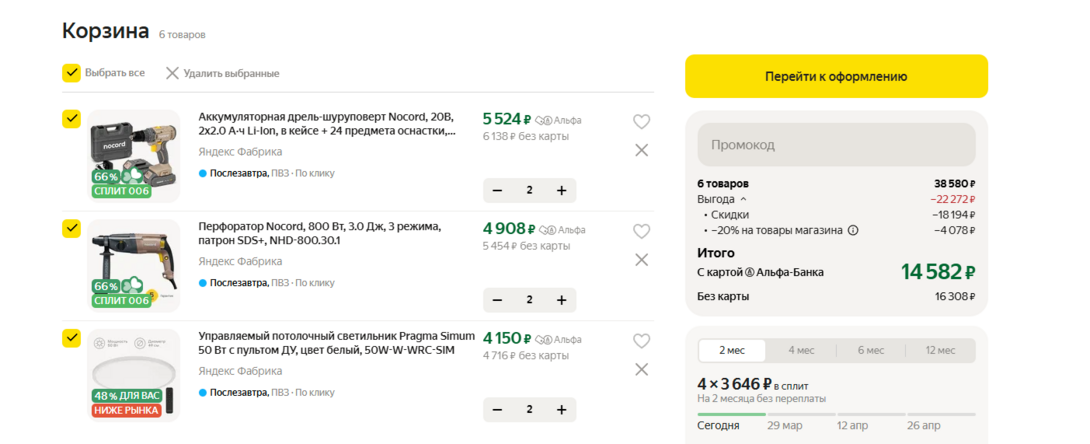This screenshot has width=1090, height=444.
Task: Select the '4 мес' split tab
Action: 800,350
